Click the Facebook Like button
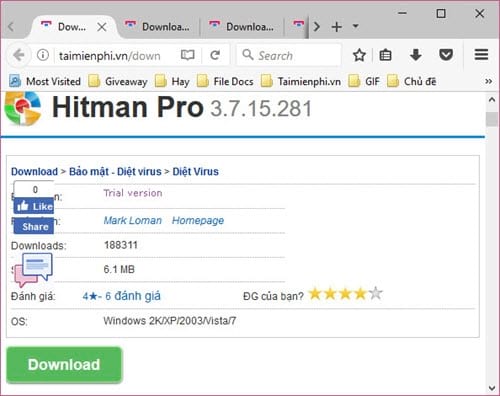Screen dimensions: 500x396 coord(34,206)
